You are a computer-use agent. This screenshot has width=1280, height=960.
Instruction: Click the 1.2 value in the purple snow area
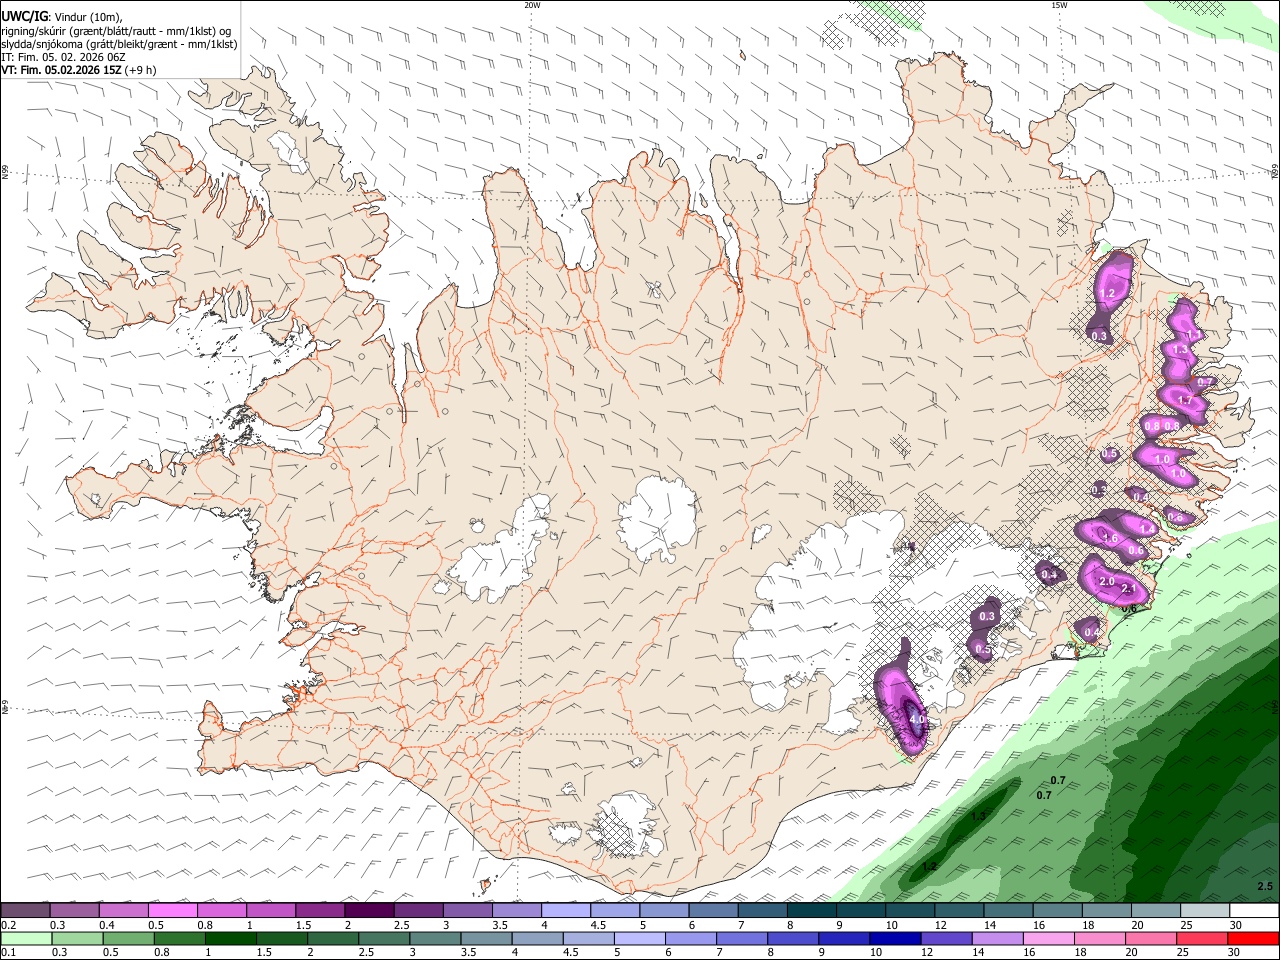tap(1107, 294)
